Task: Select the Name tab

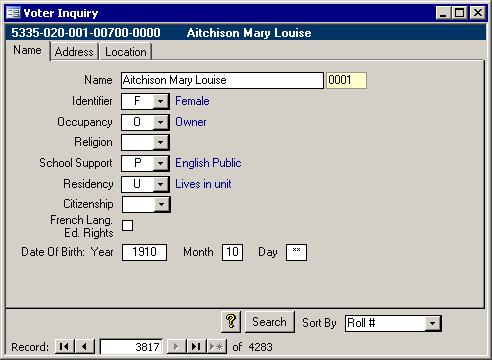Action: click(x=27, y=50)
